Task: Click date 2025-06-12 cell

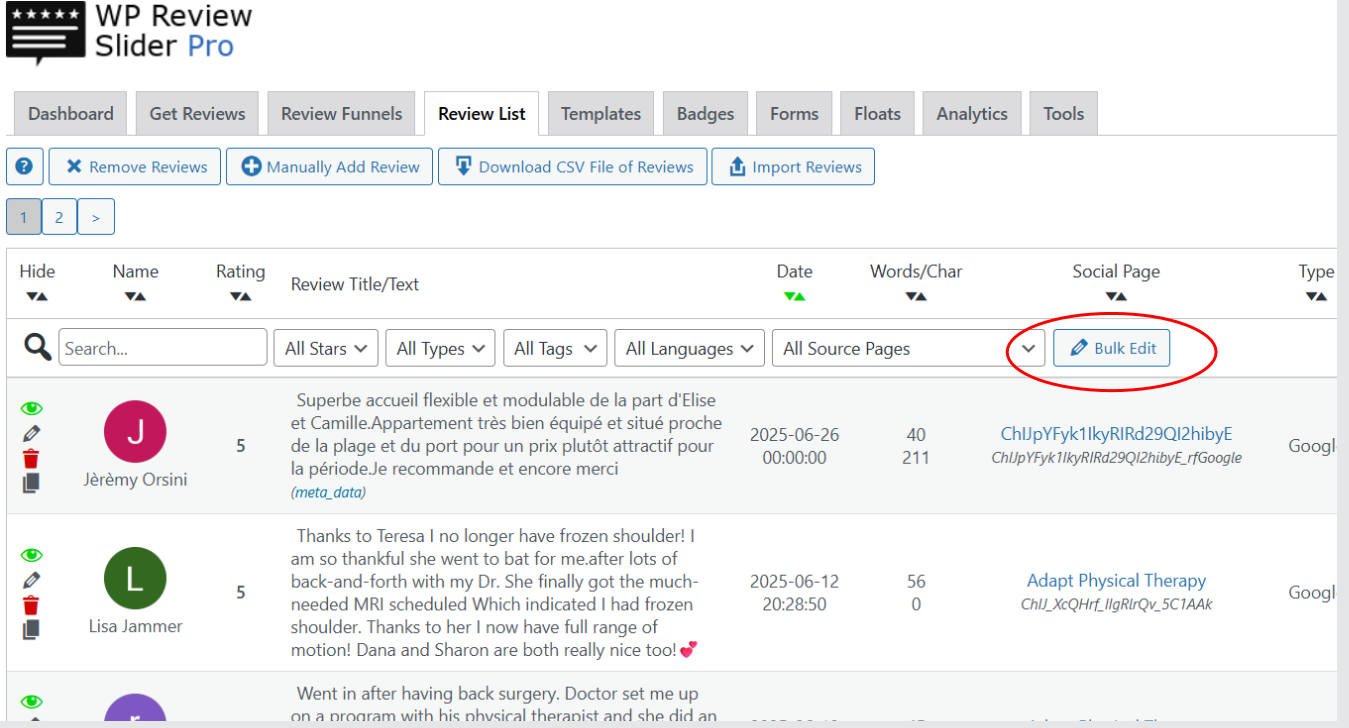Action: pos(795,593)
